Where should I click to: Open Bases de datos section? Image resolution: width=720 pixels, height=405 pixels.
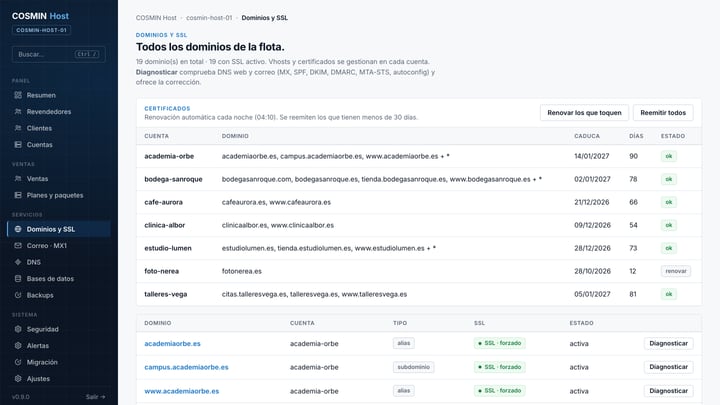pos(59,279)
